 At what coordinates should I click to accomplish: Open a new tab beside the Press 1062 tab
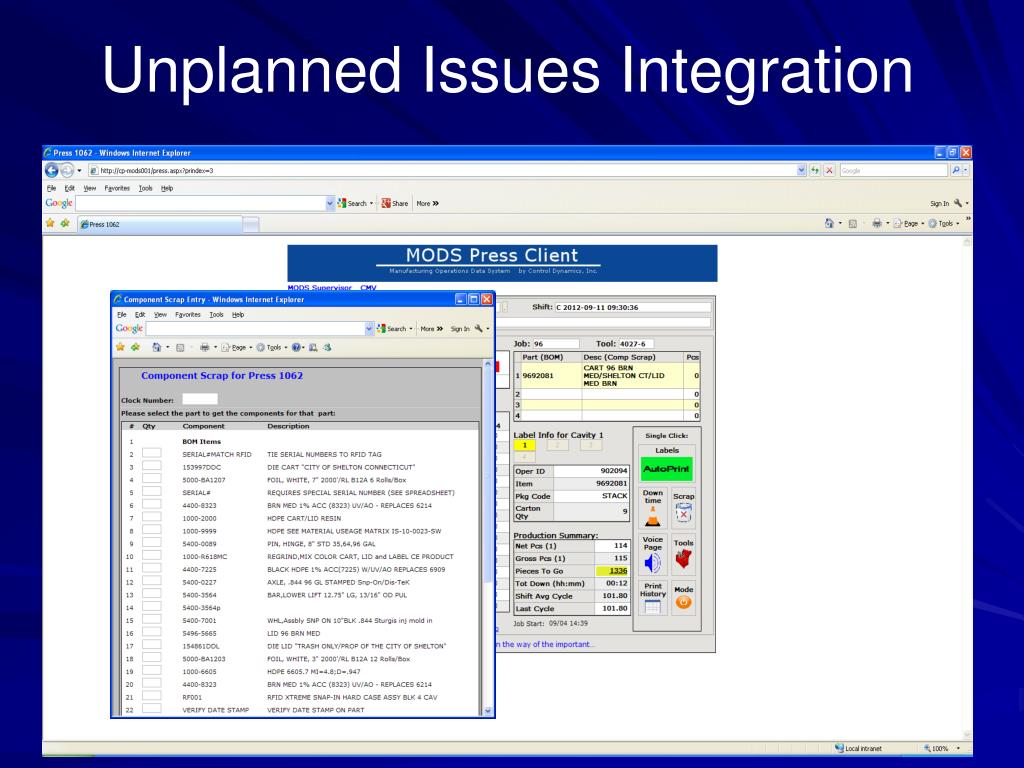(251, 225)
